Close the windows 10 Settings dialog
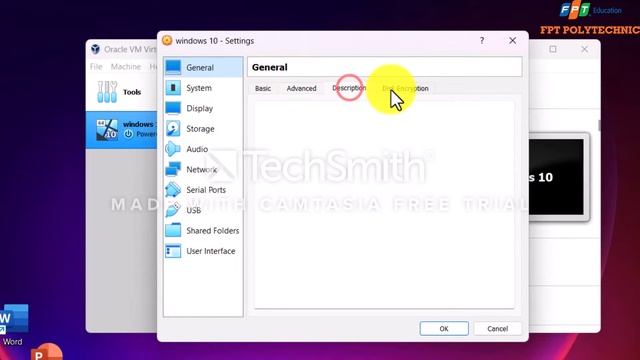The image size is (640, 360). point(513,40)
